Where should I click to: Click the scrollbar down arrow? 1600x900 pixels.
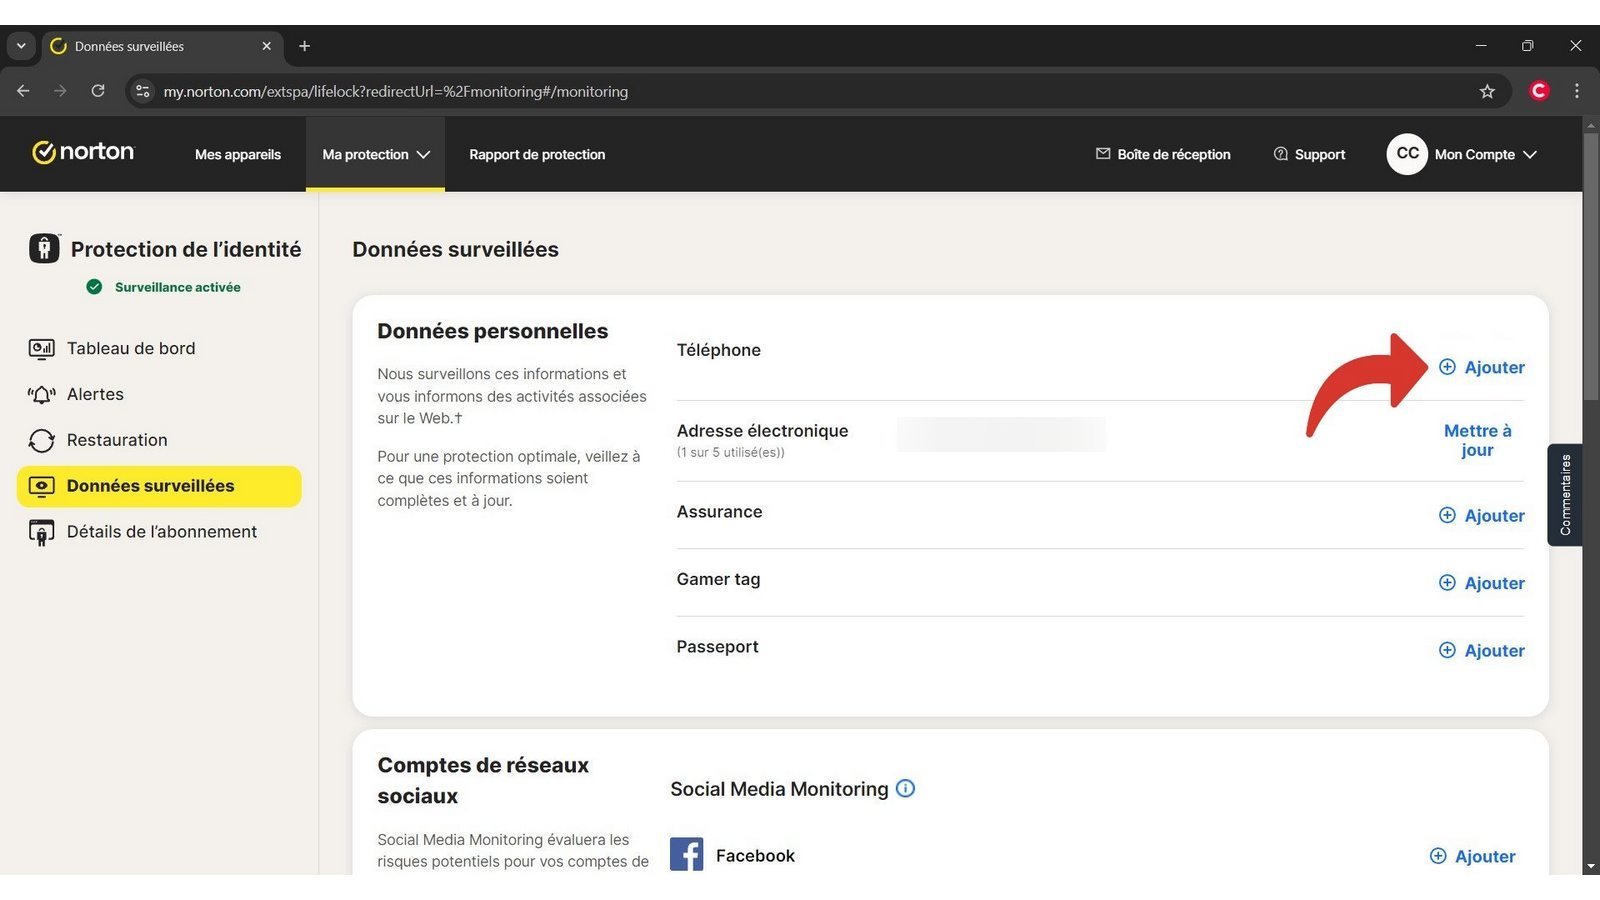[x=1590, y=866]
